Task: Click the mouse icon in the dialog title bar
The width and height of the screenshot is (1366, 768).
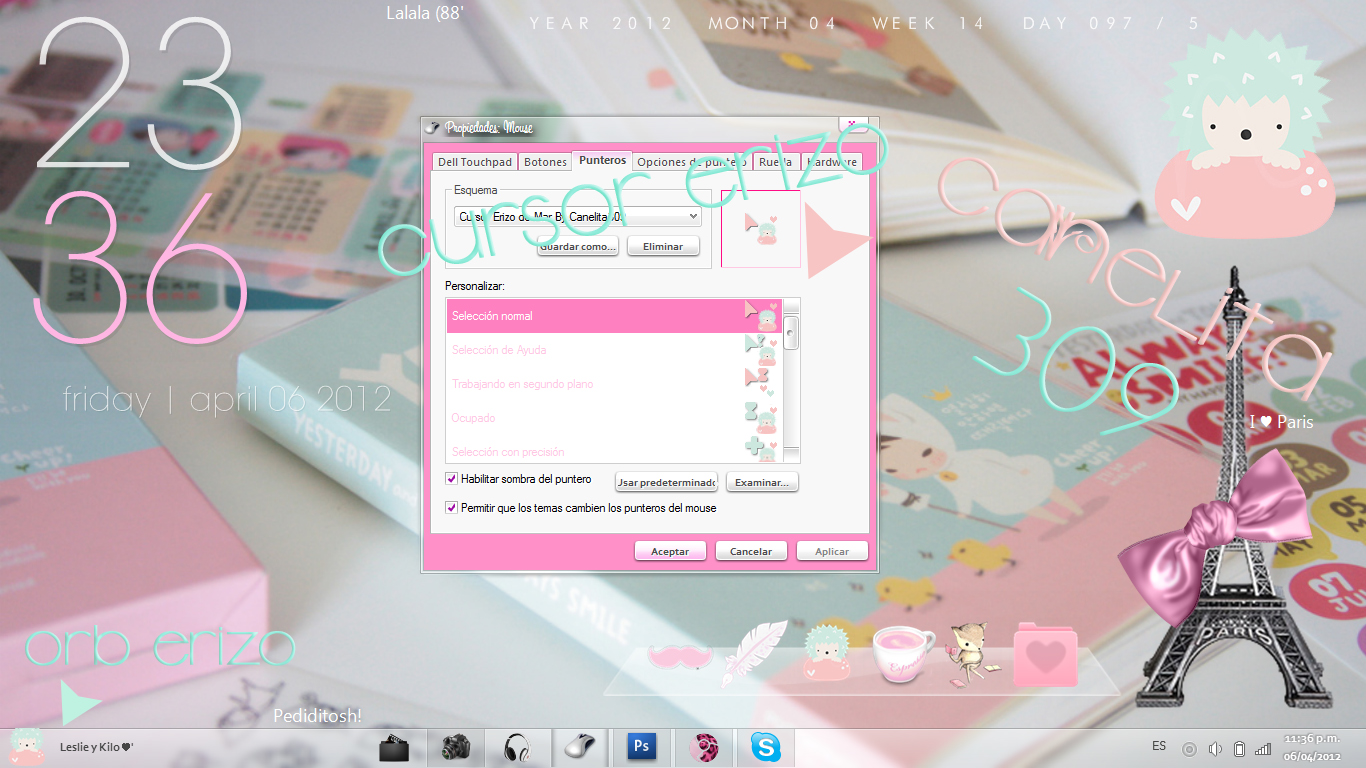Action: 432,127
